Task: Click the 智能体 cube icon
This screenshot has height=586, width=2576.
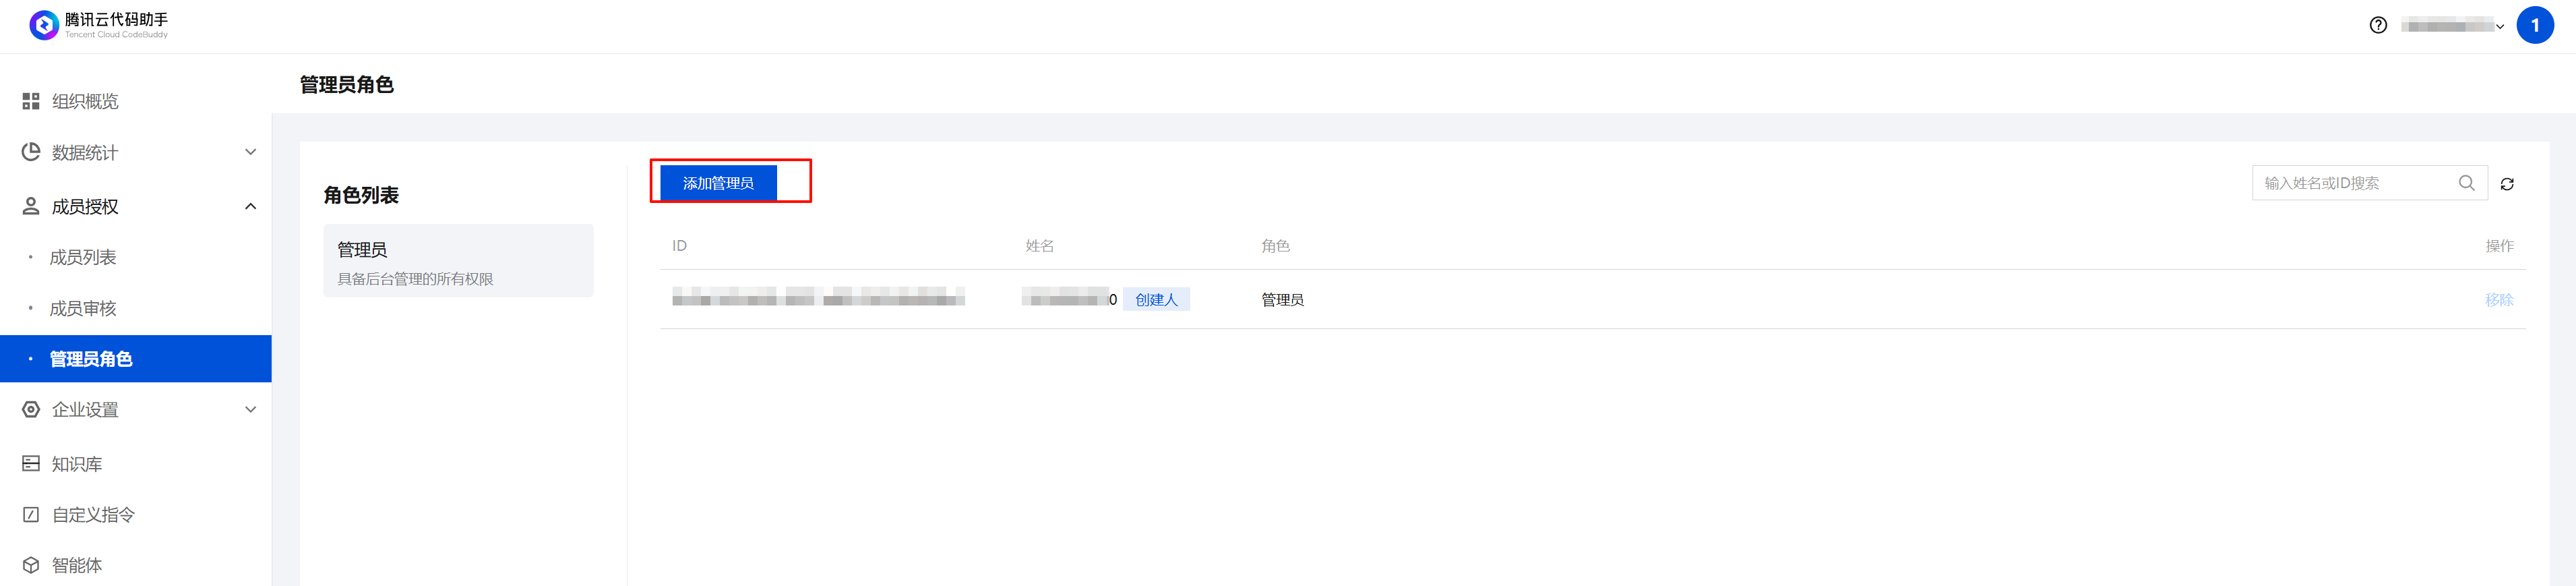Action: click(31, 565)
